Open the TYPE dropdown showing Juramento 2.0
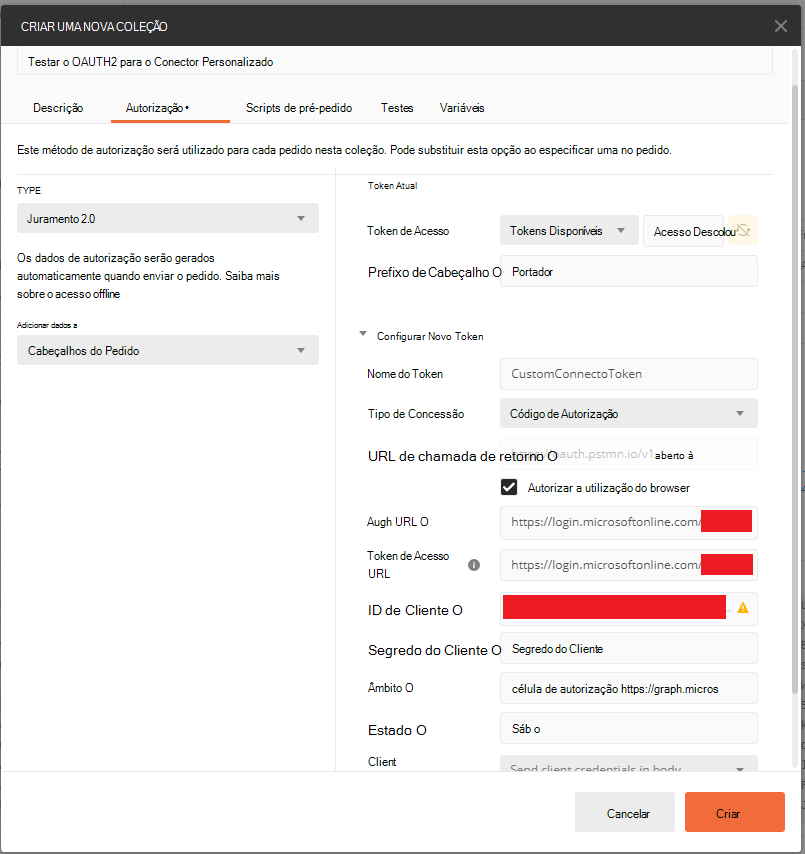Viewport: 805px width, 854px height. (x=168, y=218)
